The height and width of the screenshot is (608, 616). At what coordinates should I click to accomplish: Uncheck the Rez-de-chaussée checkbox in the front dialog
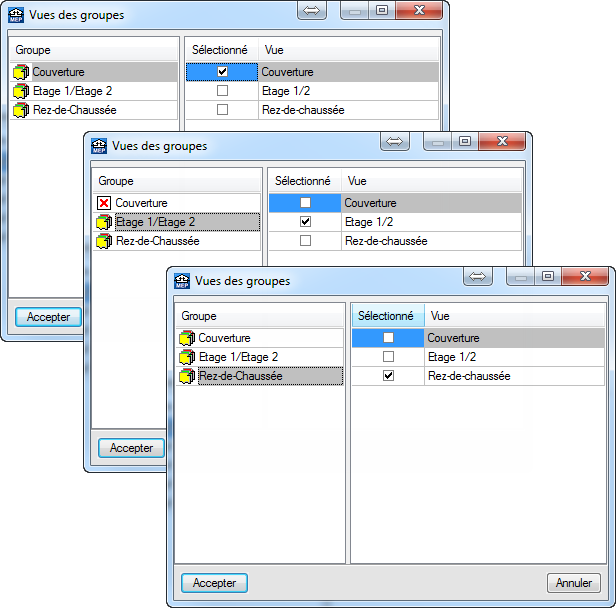388,376
